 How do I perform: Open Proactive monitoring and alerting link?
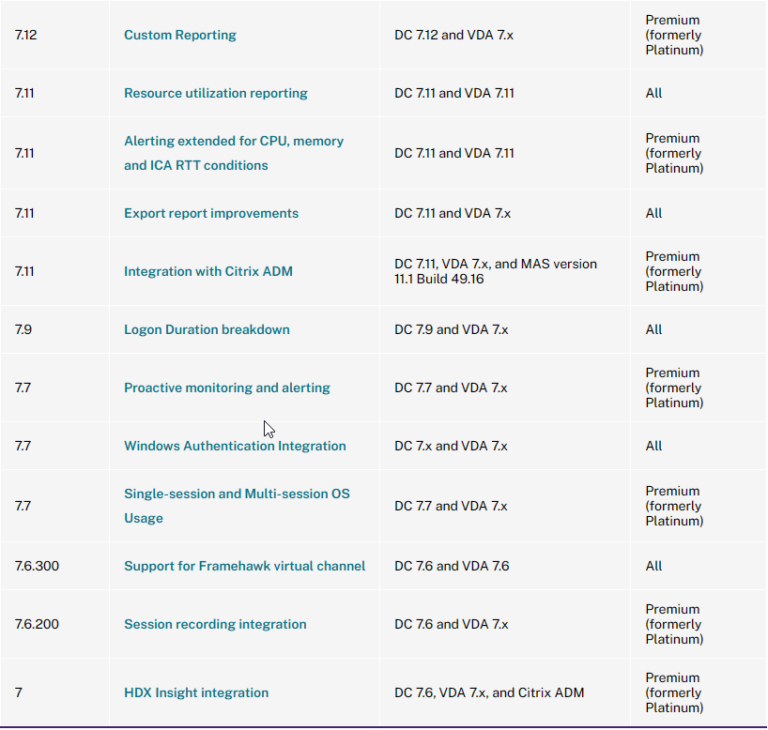click(x=226, y=388)
